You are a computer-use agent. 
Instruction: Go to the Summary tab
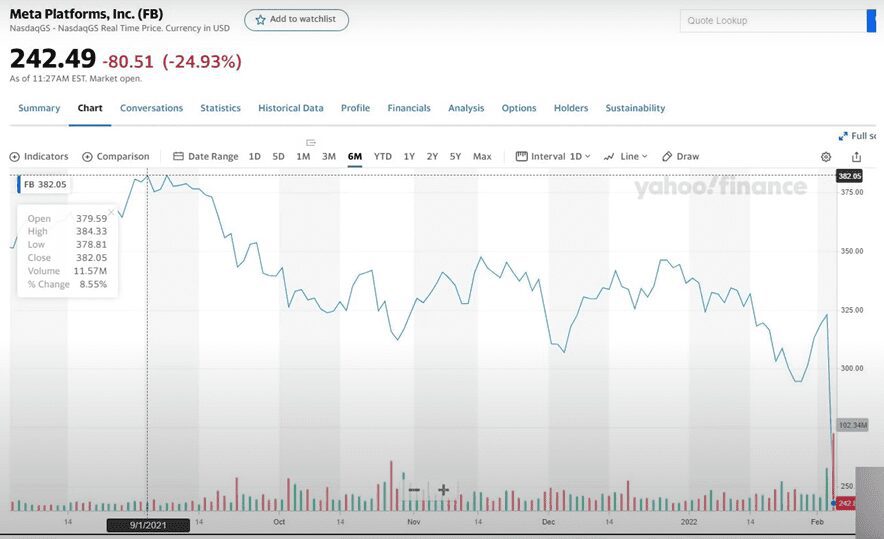39,108
